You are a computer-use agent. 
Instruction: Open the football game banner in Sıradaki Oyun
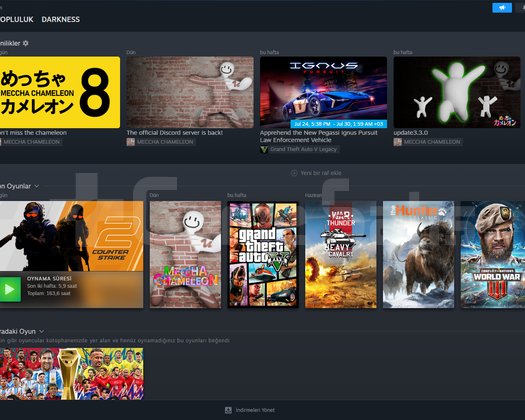[71, 374]
